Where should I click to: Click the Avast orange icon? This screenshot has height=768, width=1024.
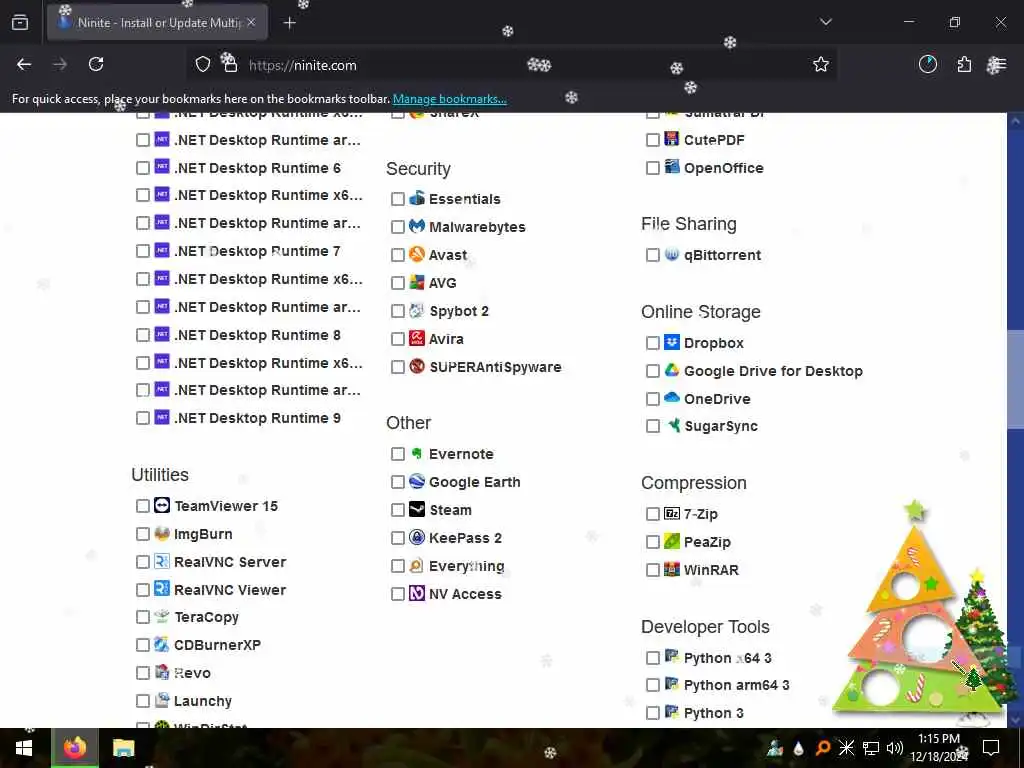(417, 254)
